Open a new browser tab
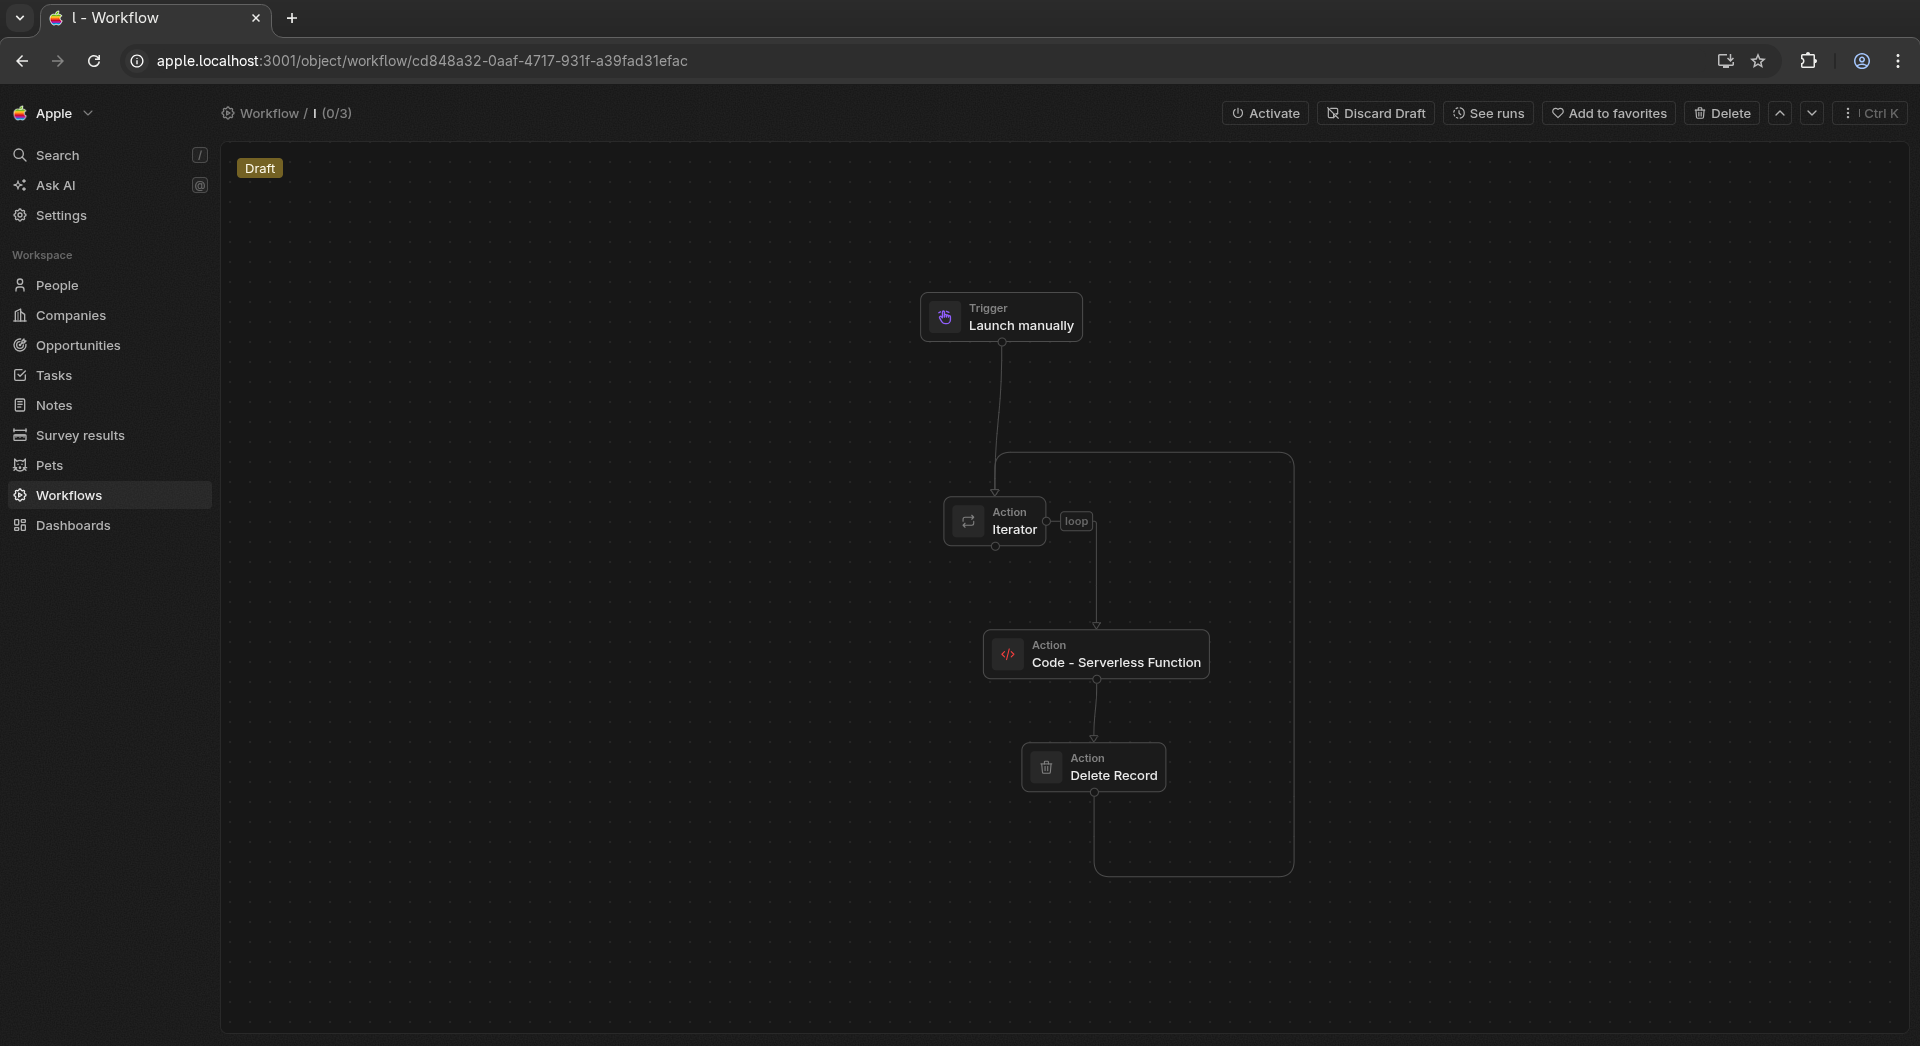This screenshot has height=1046, width=1920. point(292,18)
